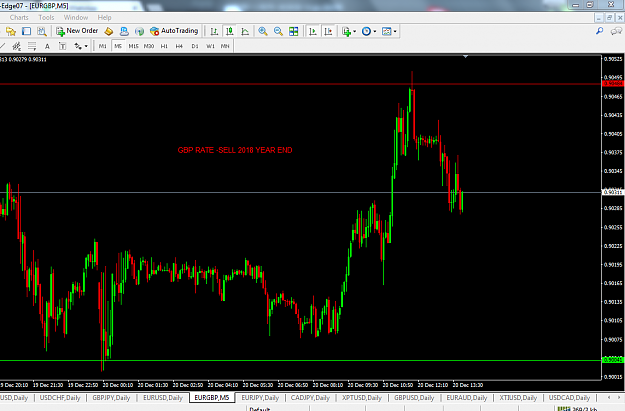Select the EURGBP,M5 chart tab

(212, 398)
